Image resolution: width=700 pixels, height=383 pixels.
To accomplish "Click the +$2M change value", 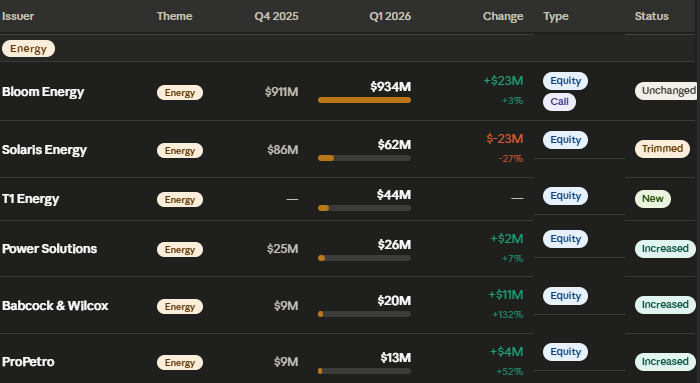I will coord(507,239).
